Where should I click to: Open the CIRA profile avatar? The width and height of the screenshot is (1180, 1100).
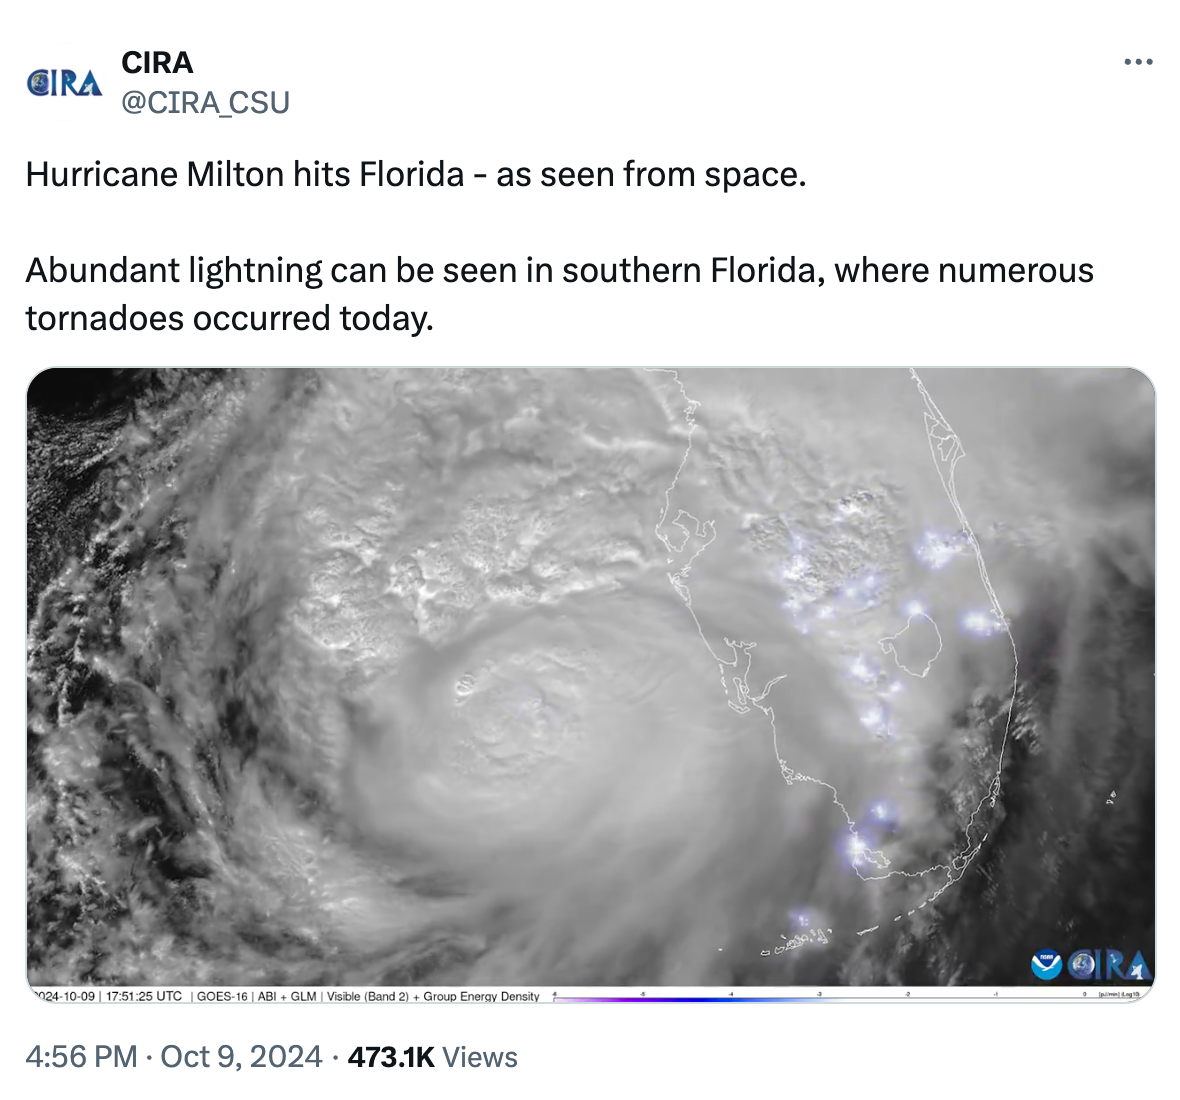click(64, 83)
